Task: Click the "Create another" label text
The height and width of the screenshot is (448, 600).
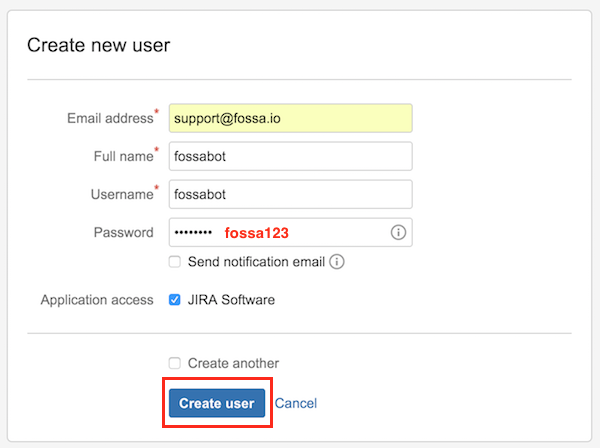Action: pos(233,363)
